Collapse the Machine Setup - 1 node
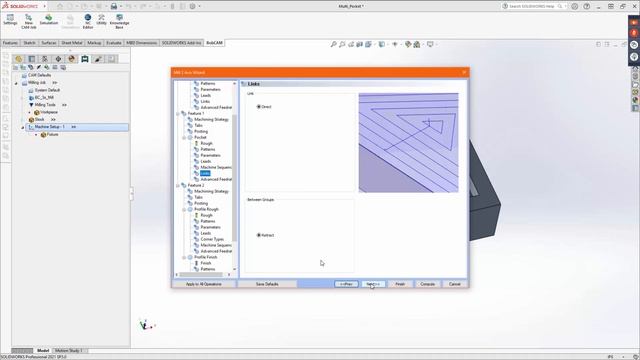Screen dimensions: 640x360 point(23,127)
